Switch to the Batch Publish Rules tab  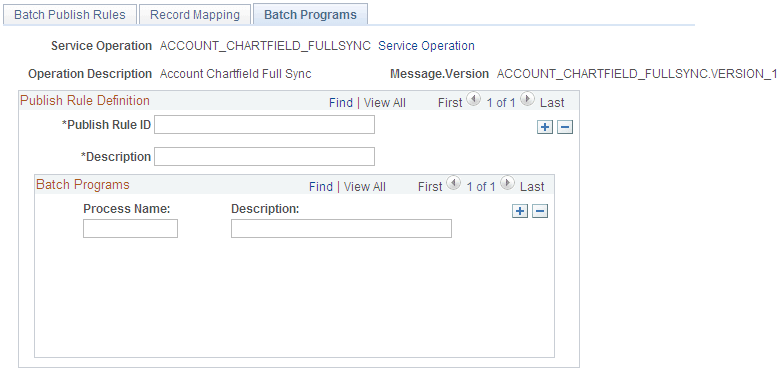click(70, 14)
